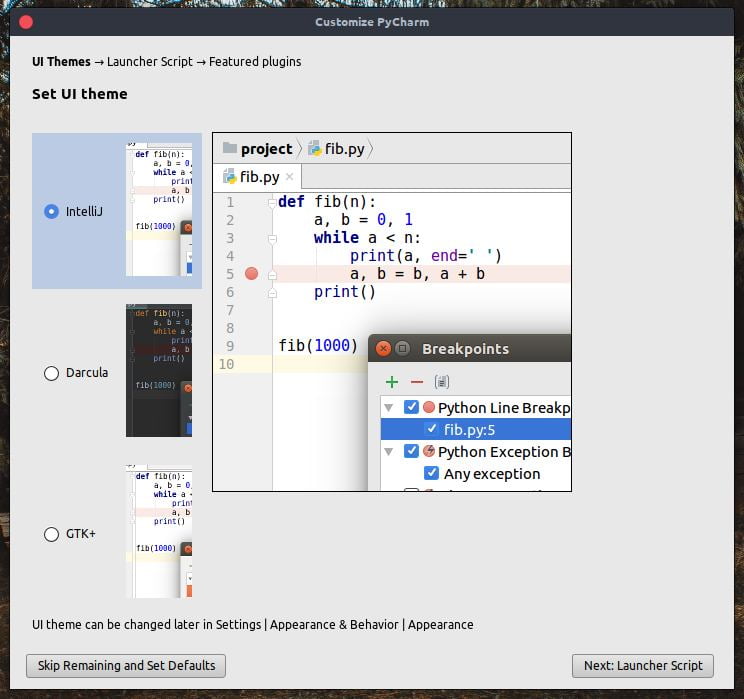Toggle Python Exception Breakpoint checkbox
Image resolution: width=744 pixels, height=699 pixels.
411,451
